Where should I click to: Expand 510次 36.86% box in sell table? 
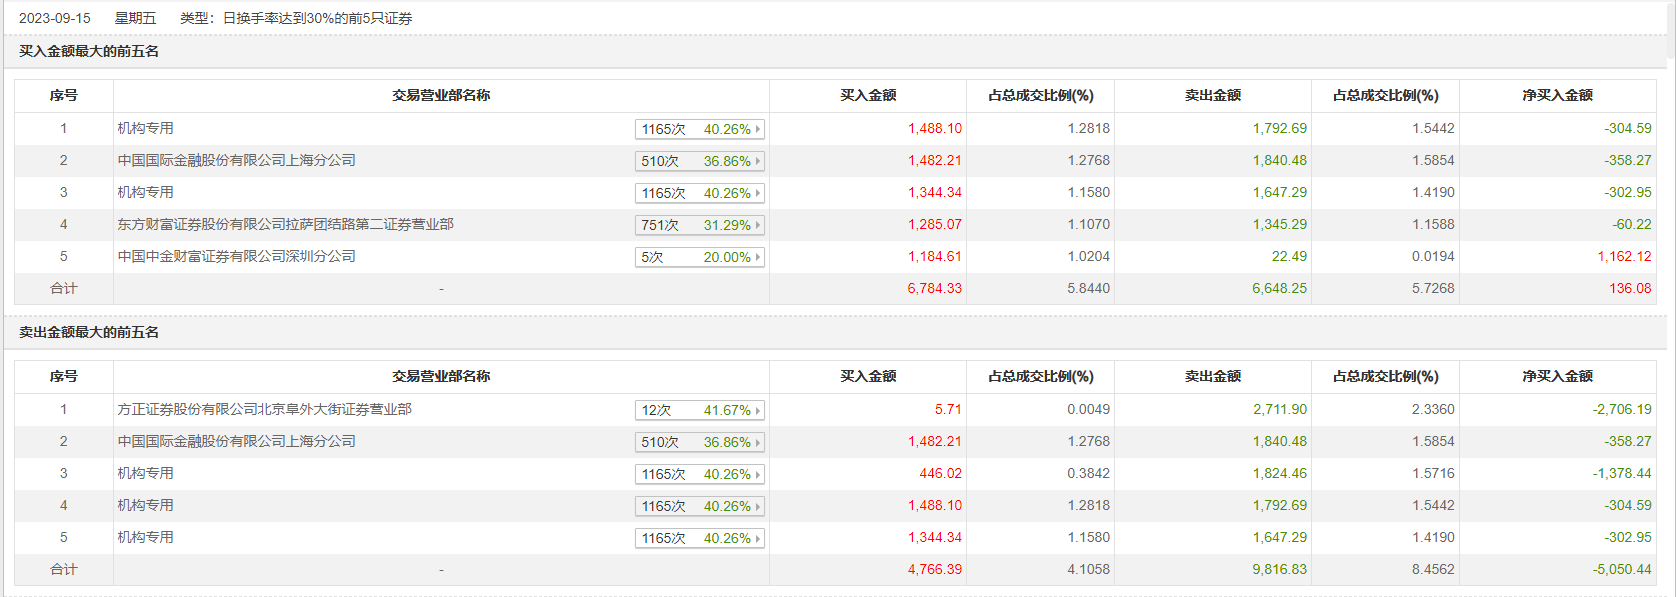click(699, 442)
